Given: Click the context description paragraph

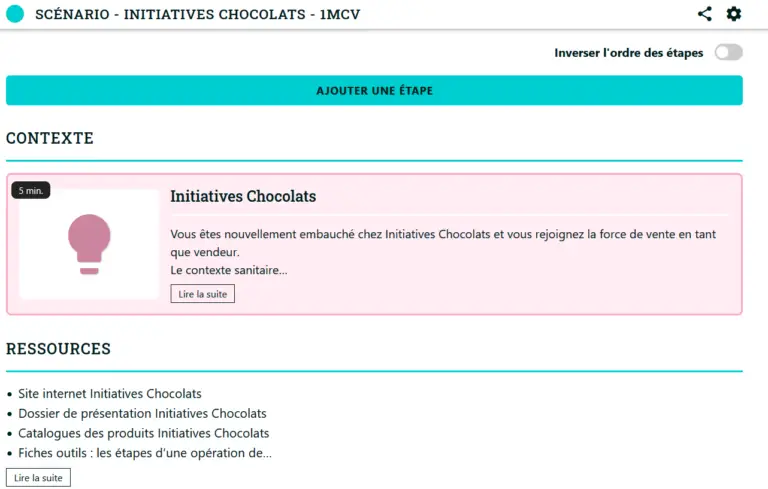Looking at the screenshot, I should 443,252.
